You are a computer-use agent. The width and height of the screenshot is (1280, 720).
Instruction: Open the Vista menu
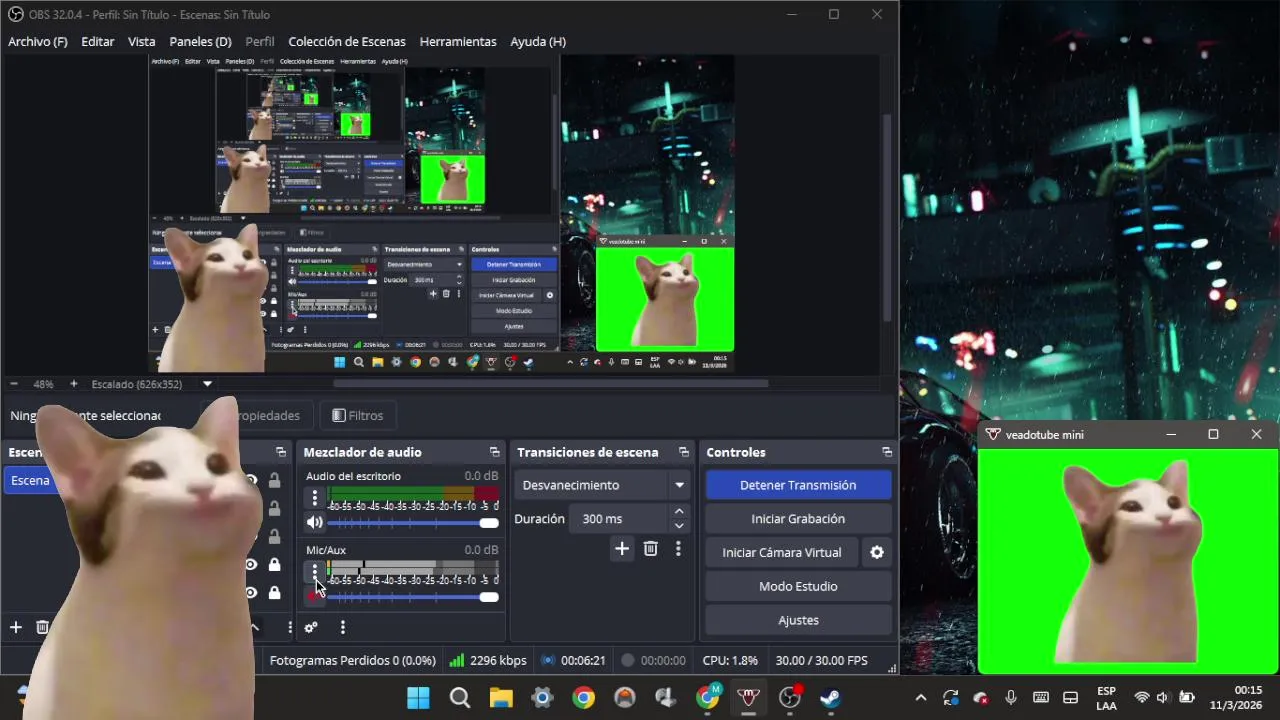141,41
